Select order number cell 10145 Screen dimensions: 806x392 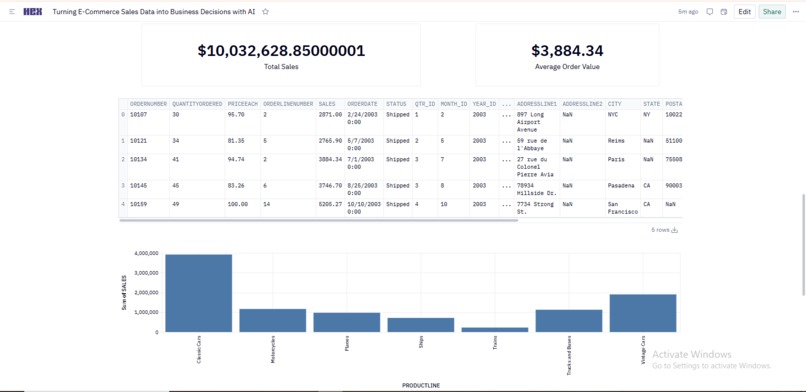tap(148, 189)
